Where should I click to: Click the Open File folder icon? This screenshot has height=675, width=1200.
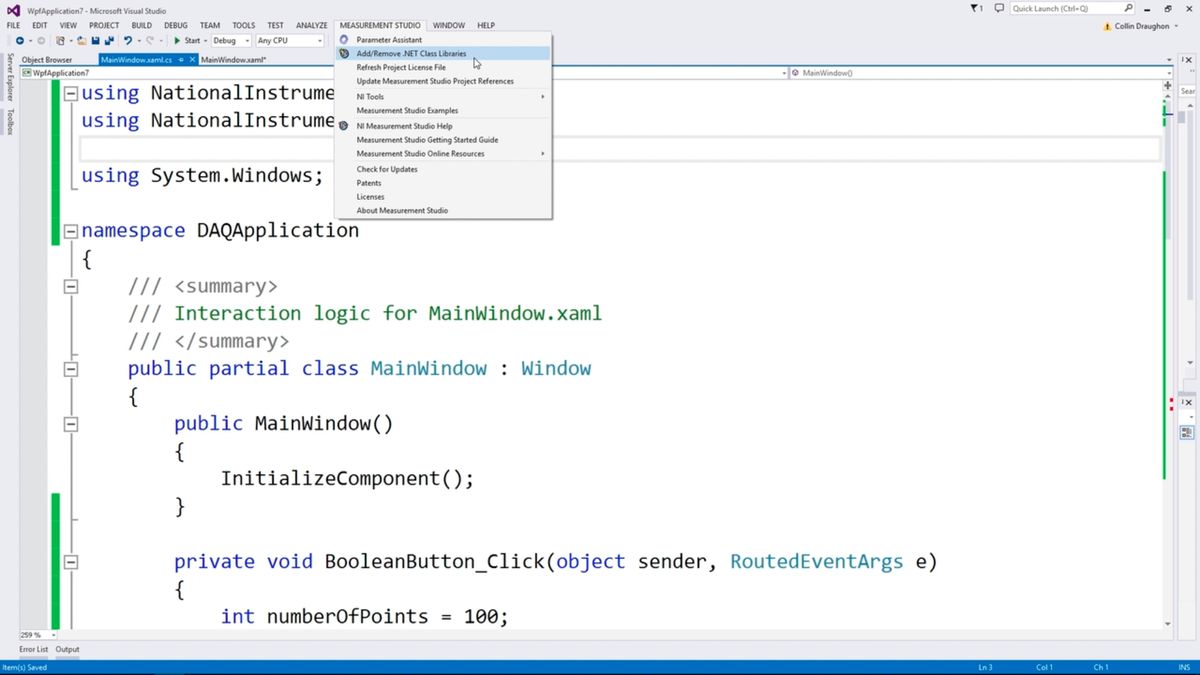tap(81, 41)
